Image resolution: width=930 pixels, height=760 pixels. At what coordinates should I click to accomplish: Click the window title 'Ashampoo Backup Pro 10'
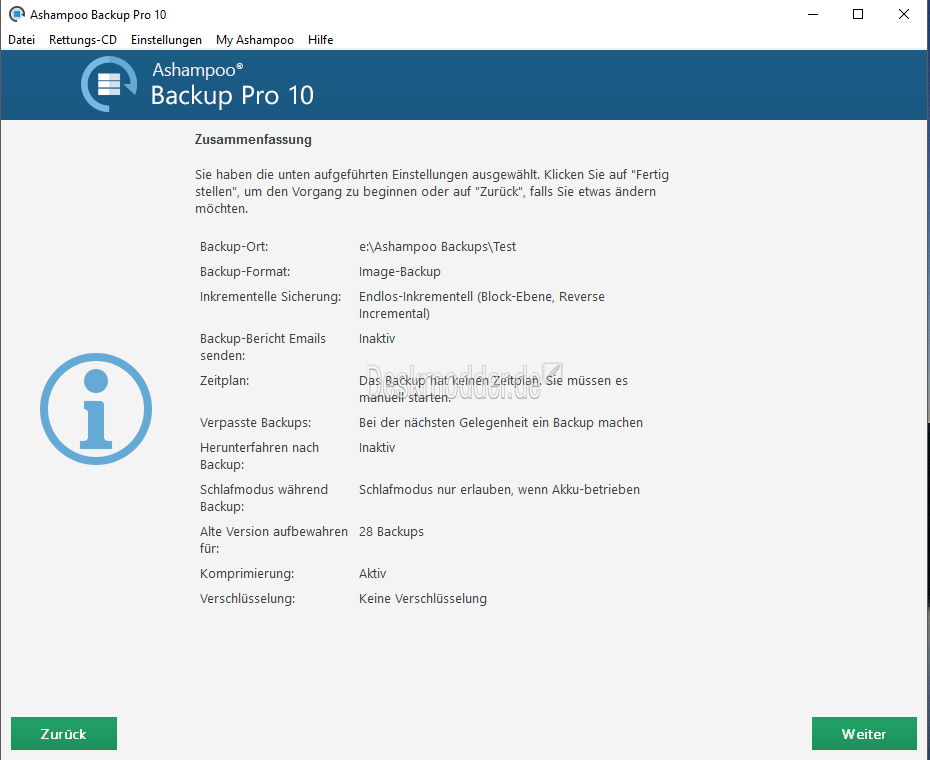coord(98,14)
